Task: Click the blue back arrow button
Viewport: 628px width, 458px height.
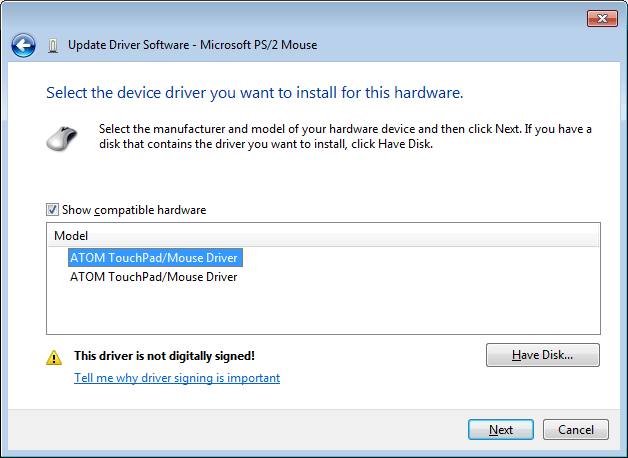Action: [x=24, y=45]
